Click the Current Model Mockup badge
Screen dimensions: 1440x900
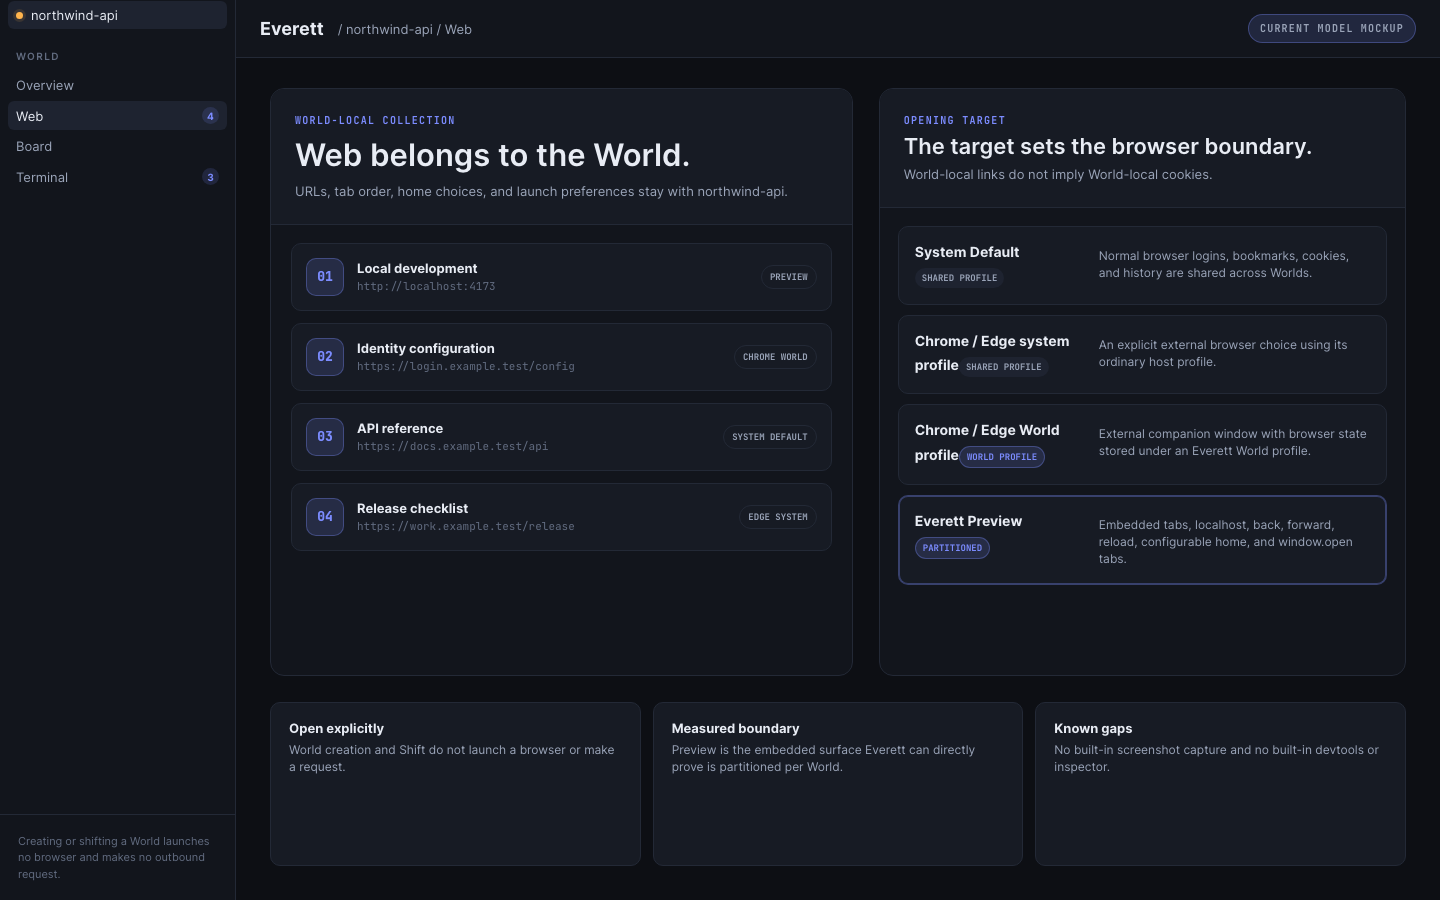point(1331,28)
